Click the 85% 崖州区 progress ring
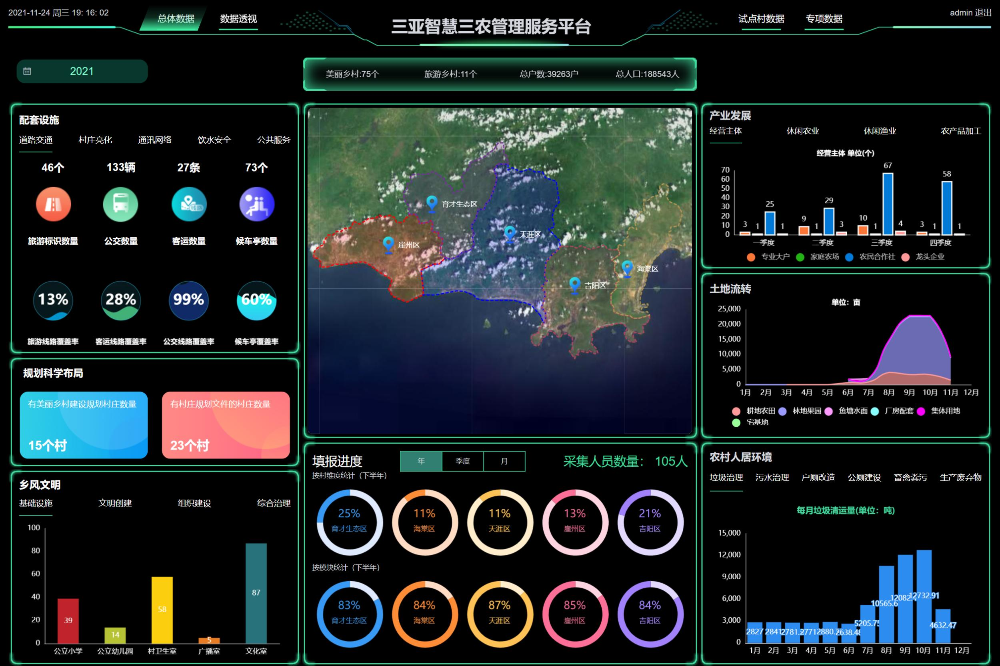 [575, 614]
